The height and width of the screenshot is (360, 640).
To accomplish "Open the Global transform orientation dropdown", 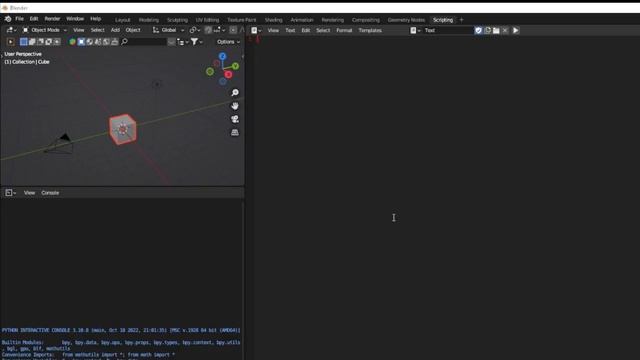I will [169, 30].
